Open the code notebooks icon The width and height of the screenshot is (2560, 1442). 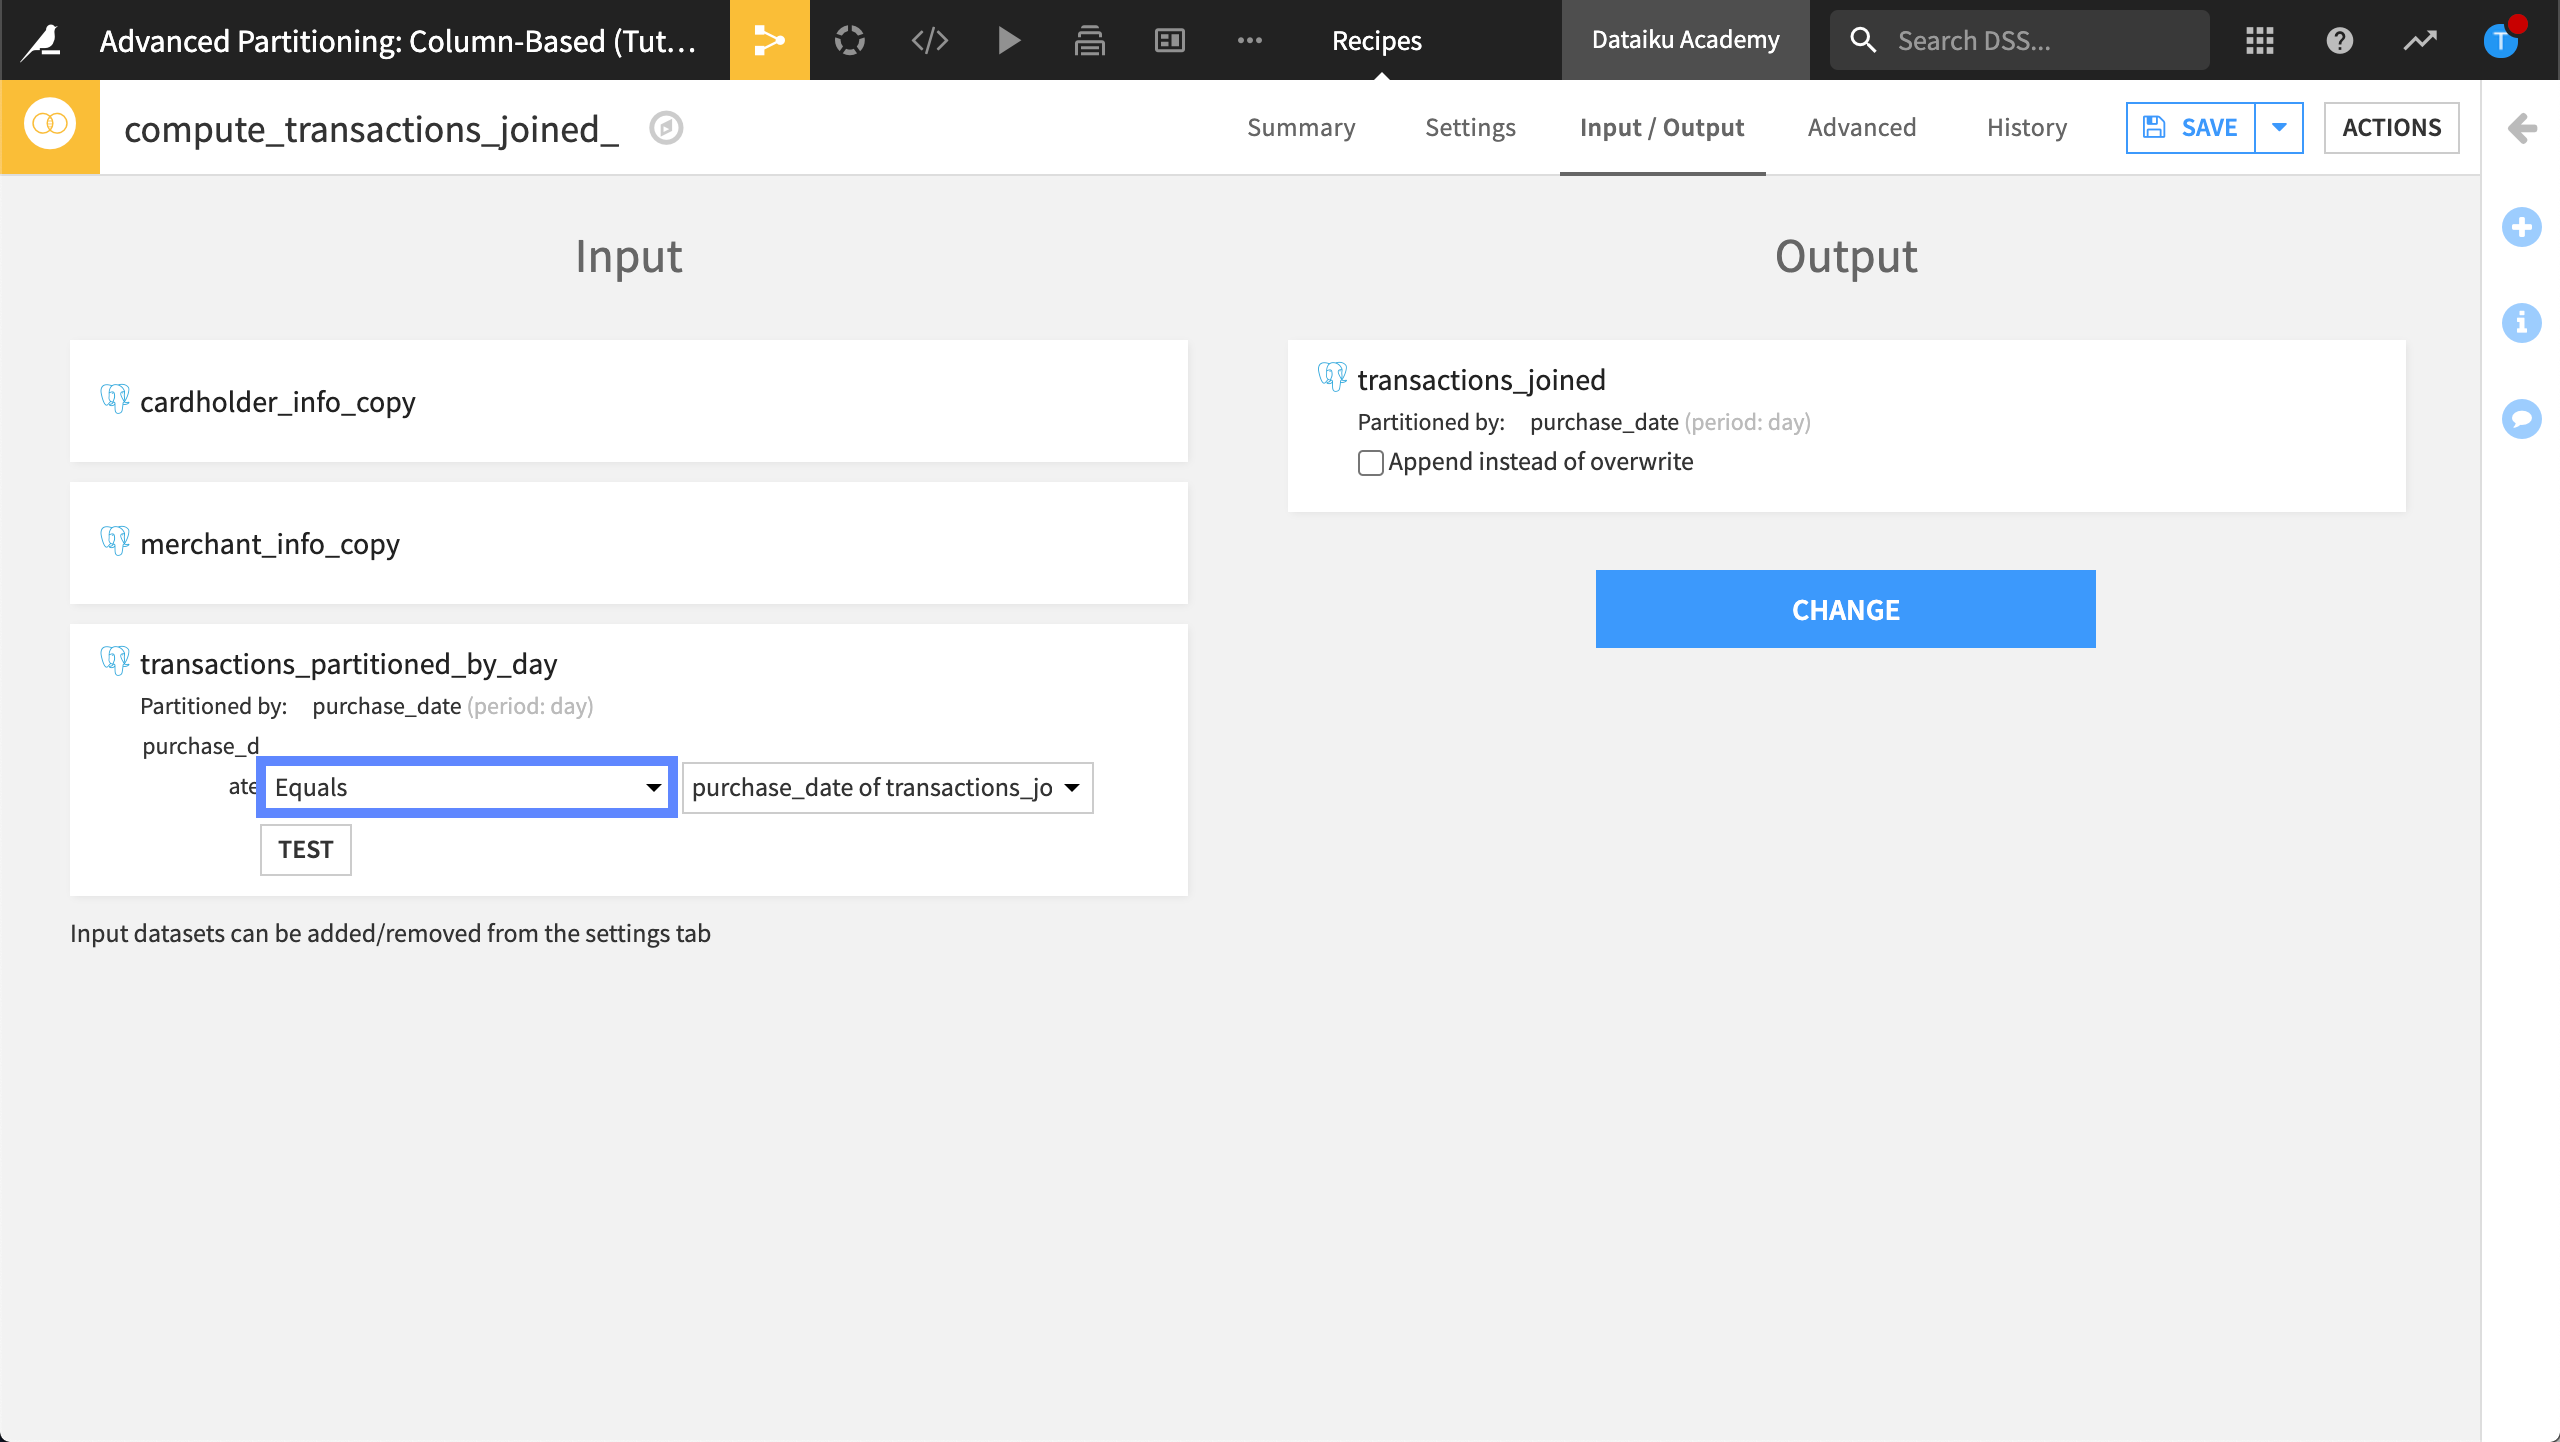pos(929,40)
